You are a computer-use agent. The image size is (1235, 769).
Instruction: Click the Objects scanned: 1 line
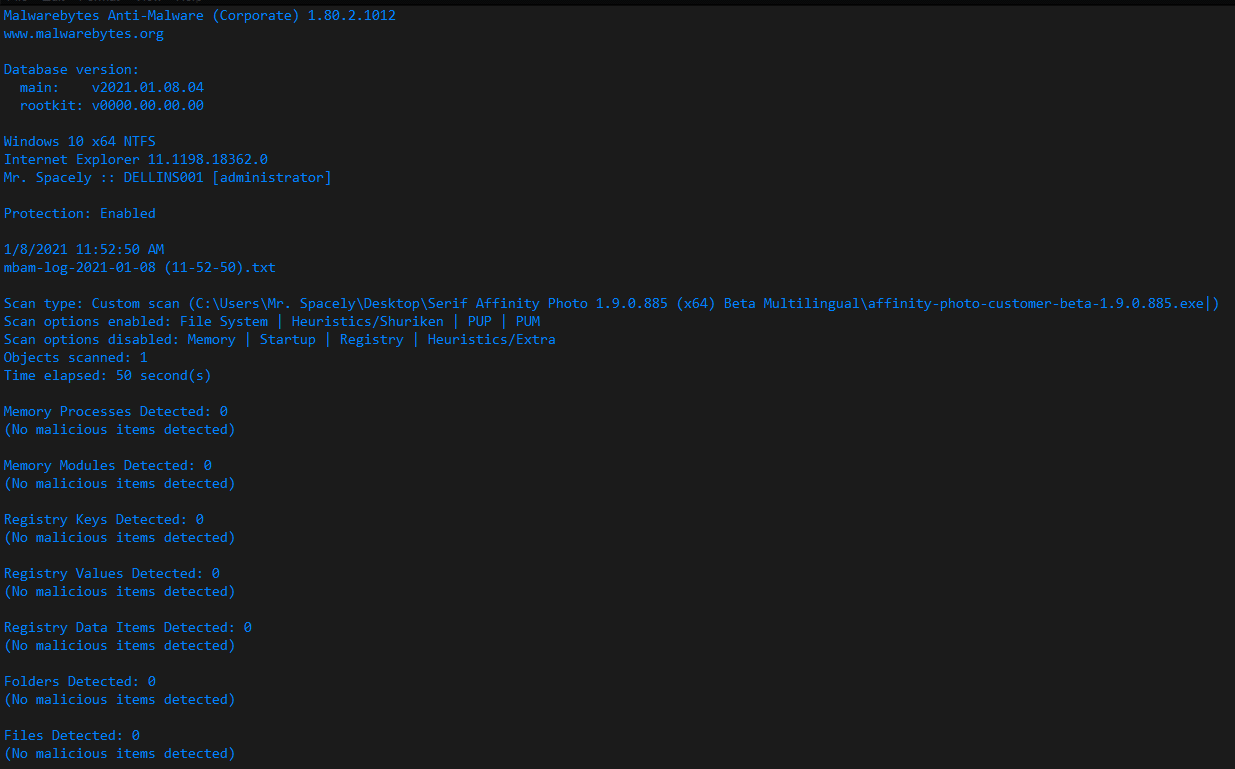click(76, 358)
